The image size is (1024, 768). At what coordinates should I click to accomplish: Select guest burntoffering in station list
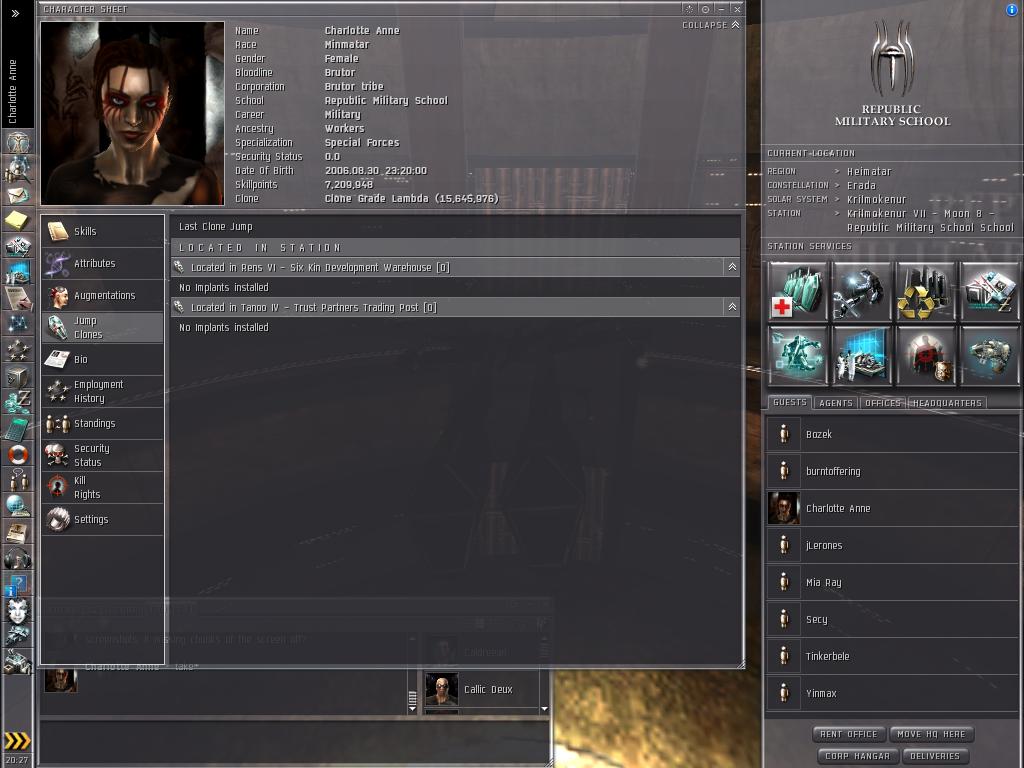tap(893, 471)
